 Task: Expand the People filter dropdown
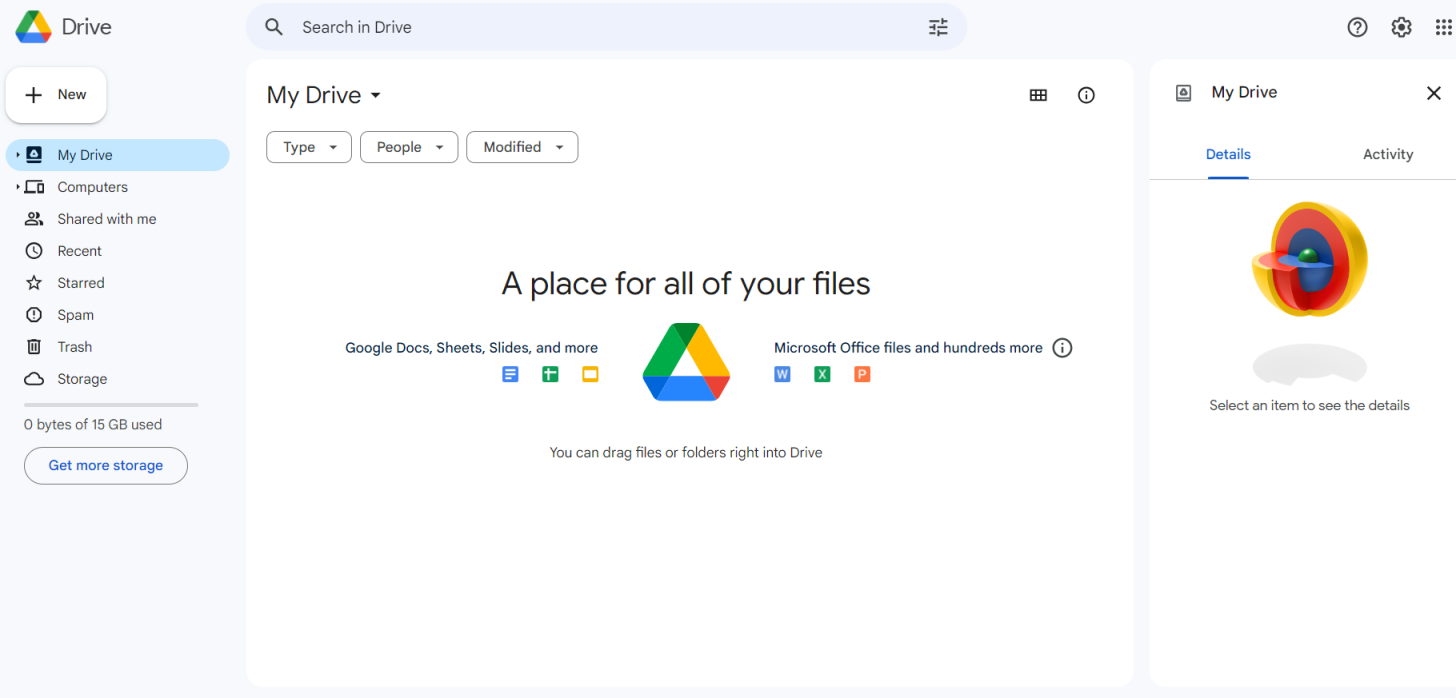(409, 147)
